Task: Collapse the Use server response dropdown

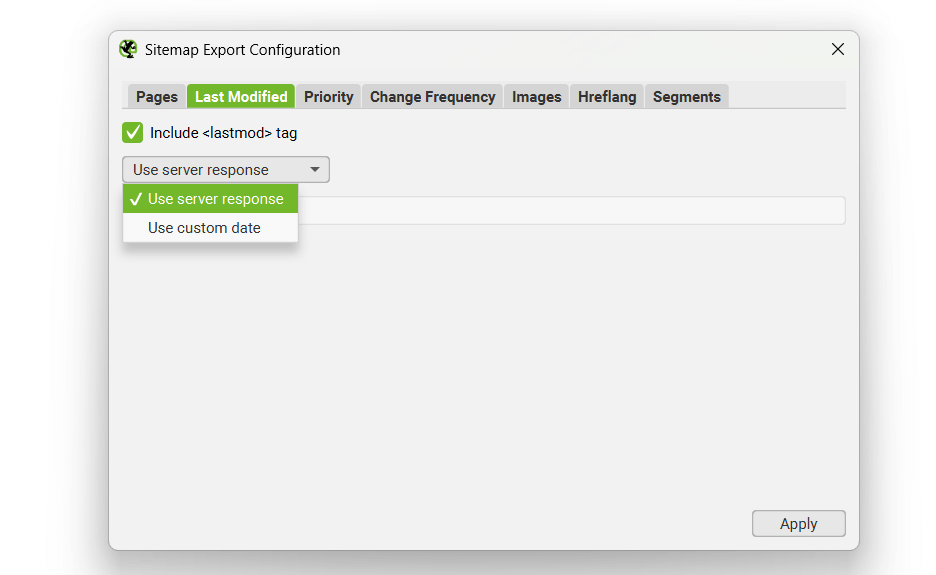Action: click(226, 170)
